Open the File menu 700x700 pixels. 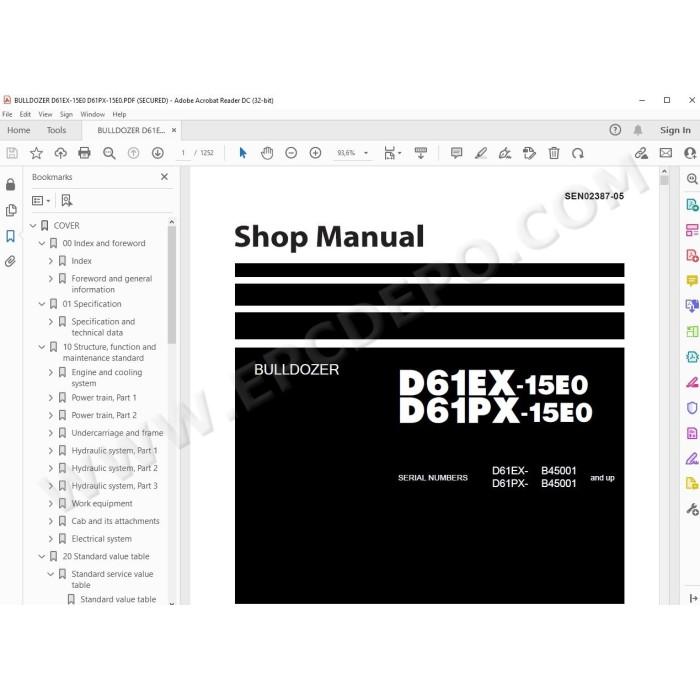pyautogui.click(x=7, y=114)
